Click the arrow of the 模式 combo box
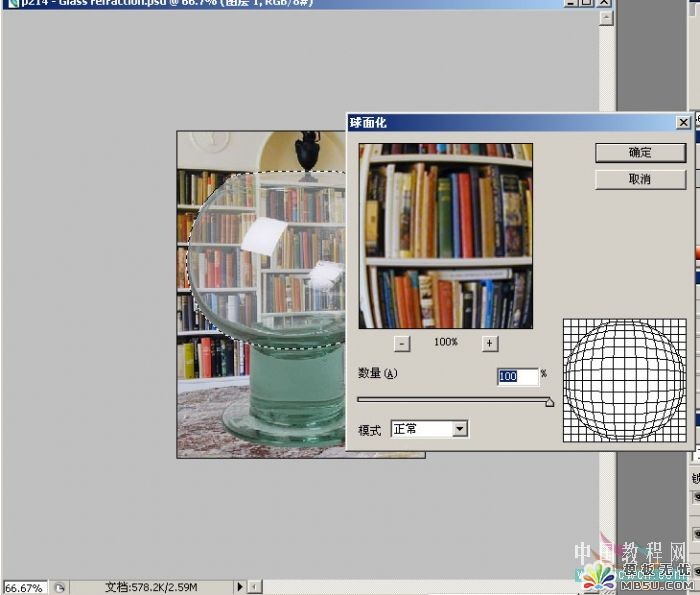The image size is (700, 595). point(460,429)
